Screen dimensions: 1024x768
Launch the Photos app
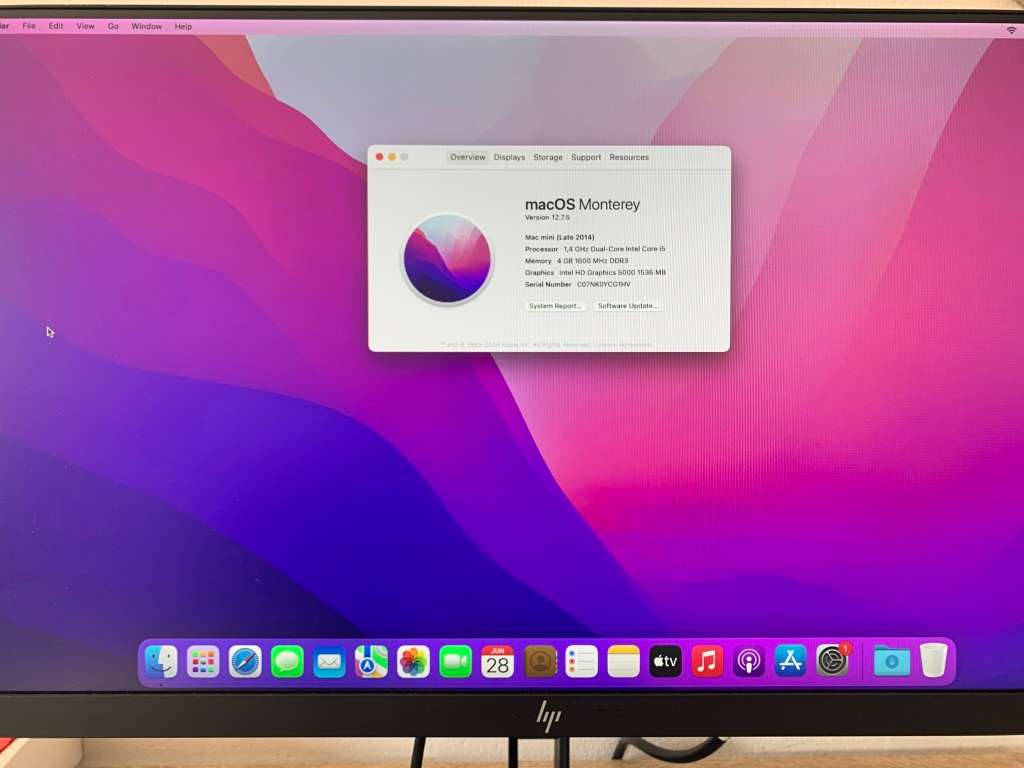point(413,661)
